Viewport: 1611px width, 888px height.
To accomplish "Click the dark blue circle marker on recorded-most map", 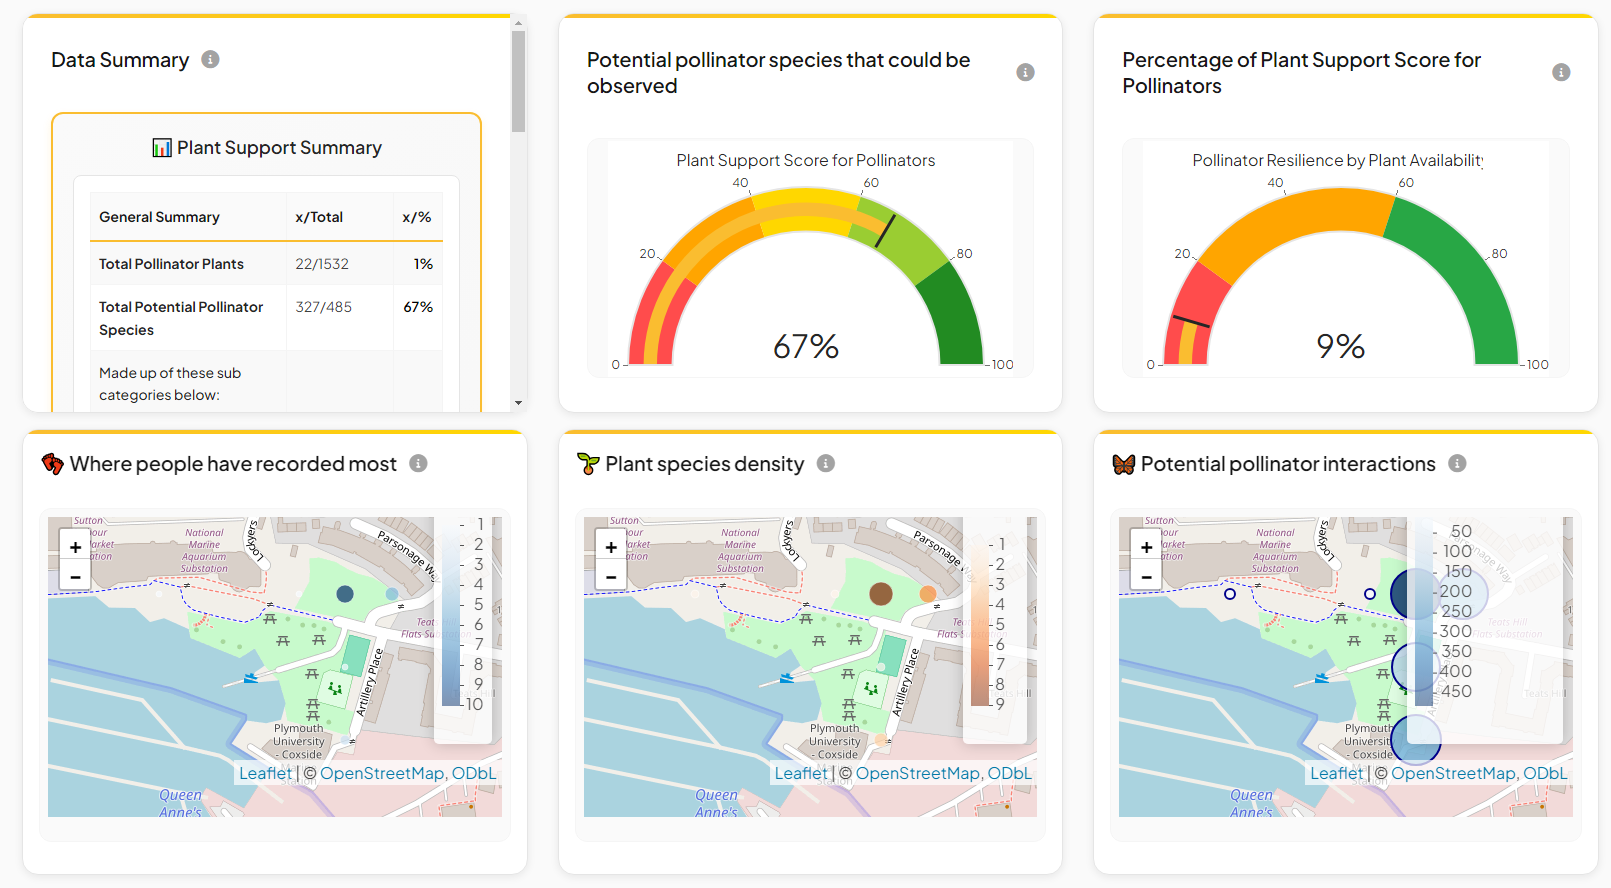I will pos(345,594).
